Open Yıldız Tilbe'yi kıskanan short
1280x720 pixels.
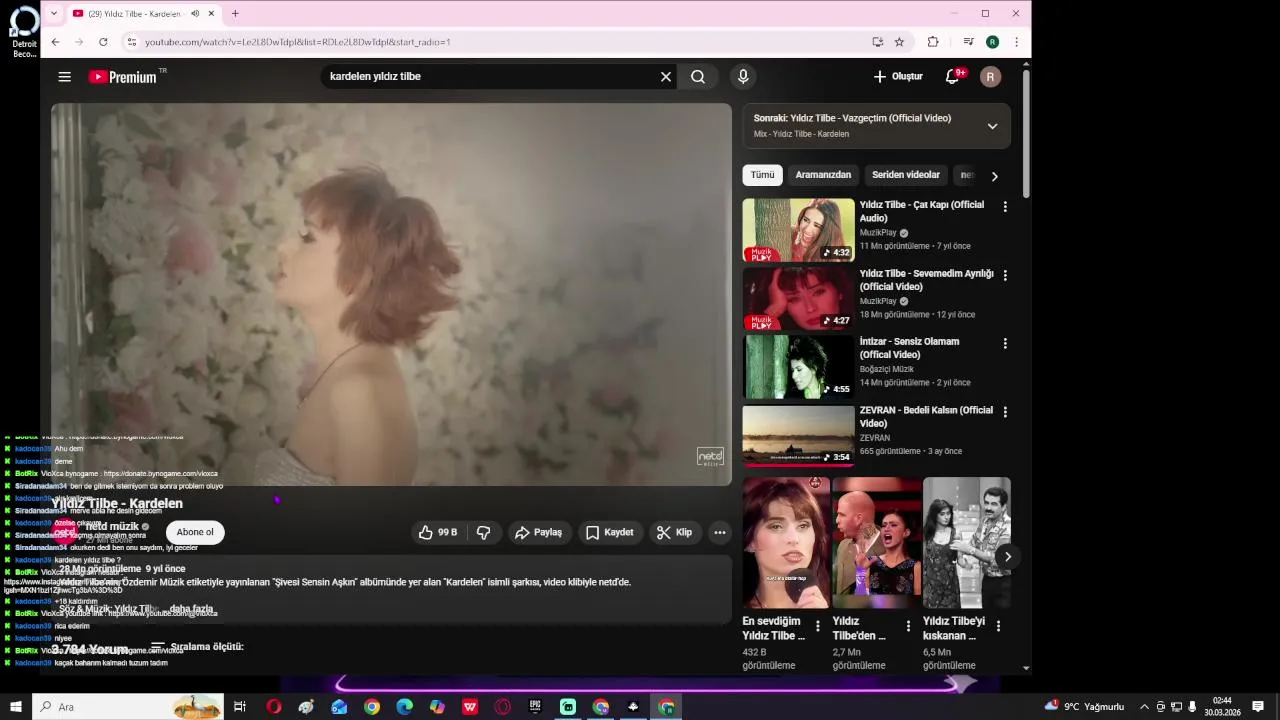966,543
